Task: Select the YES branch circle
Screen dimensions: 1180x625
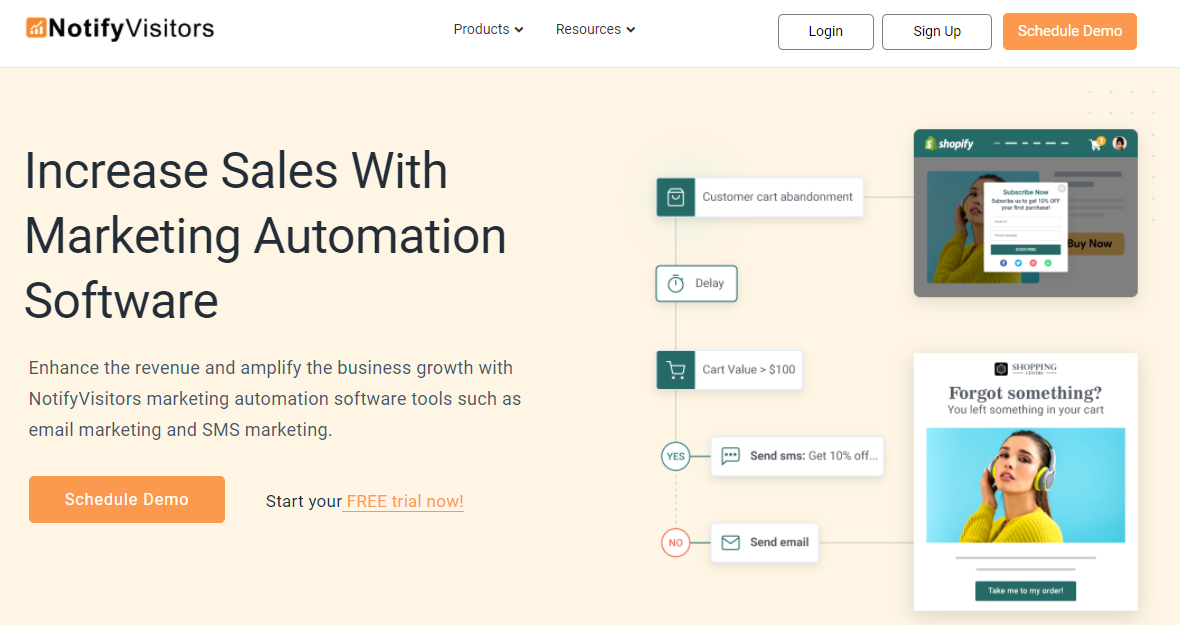Action: 675,456
